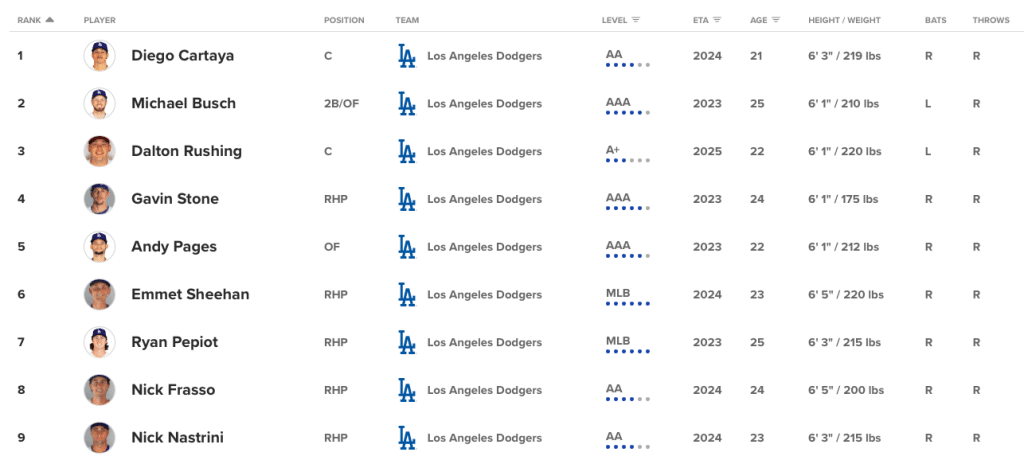Click the Nick Nastrini name link
The height and width of the screenshot is (460, 1024).
coord(177,437)
